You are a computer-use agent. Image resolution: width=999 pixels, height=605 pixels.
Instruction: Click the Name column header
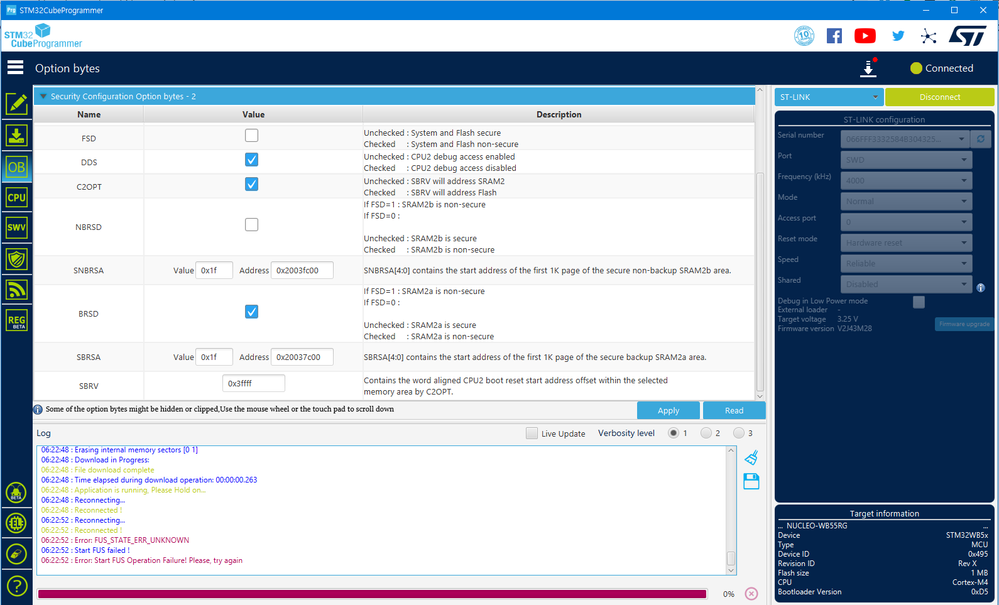tap(89, 115)
